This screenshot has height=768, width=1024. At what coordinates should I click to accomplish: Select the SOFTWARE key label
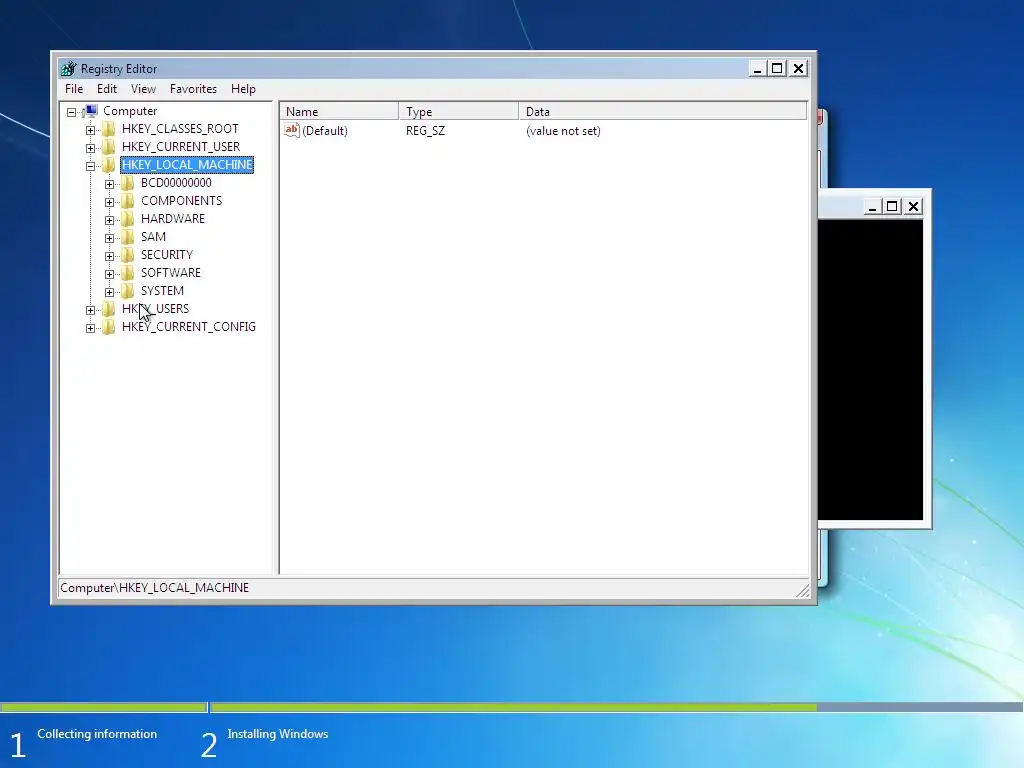coord(171,272)
